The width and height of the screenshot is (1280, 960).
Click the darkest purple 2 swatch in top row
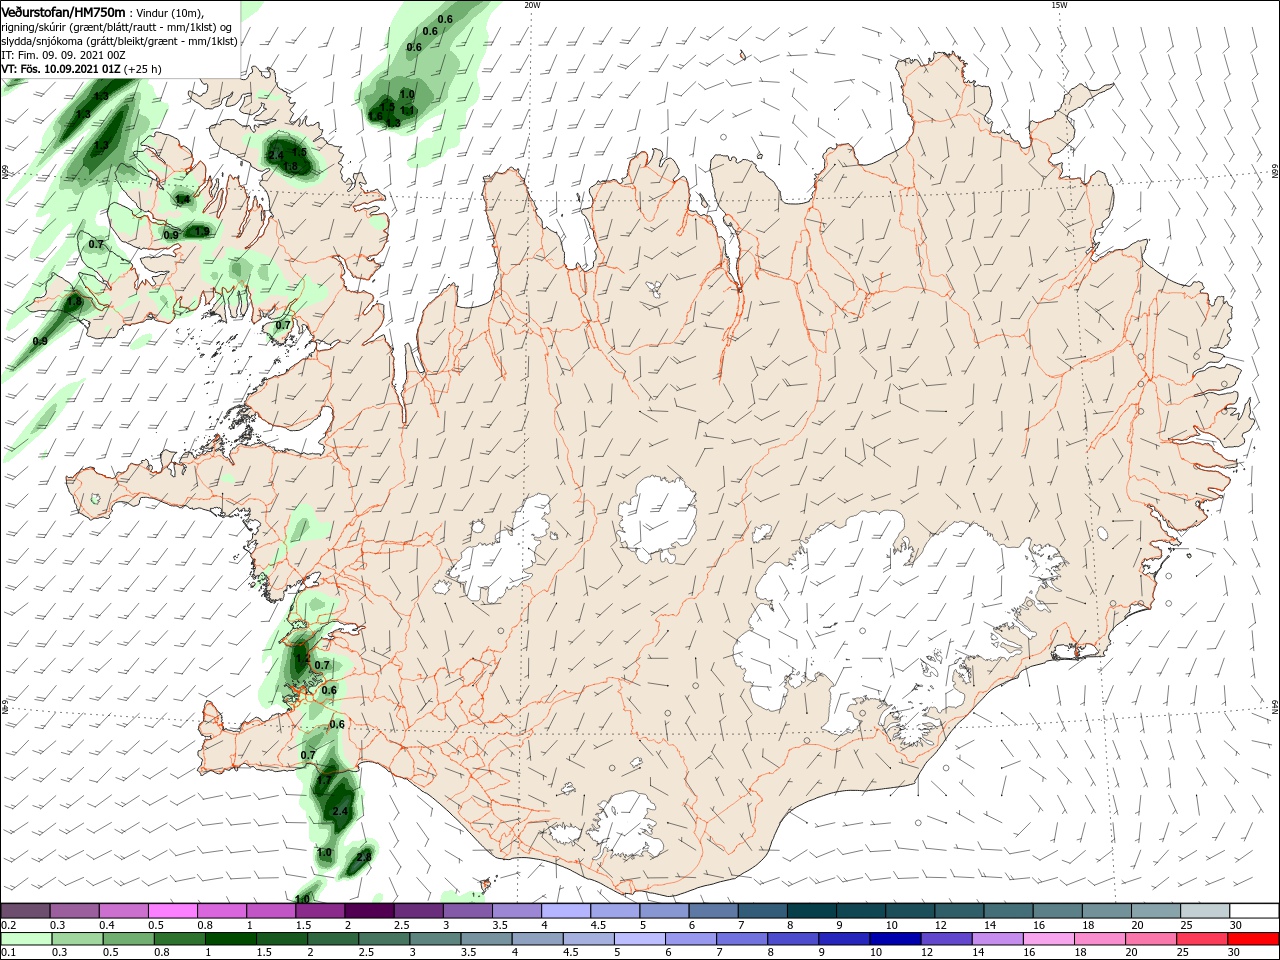click(369, 910)
